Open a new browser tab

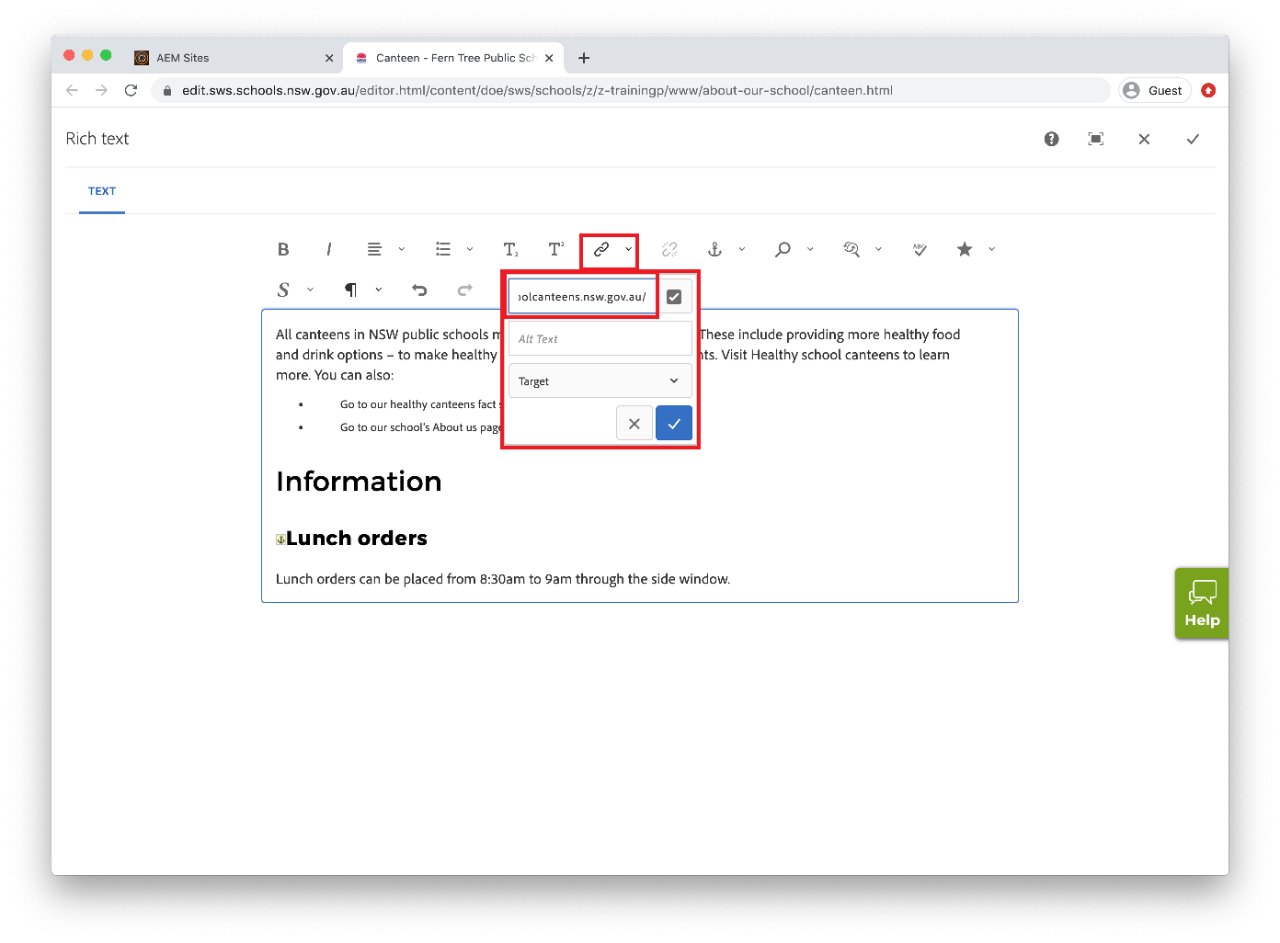pyautogui.click(x=584, y=58)
